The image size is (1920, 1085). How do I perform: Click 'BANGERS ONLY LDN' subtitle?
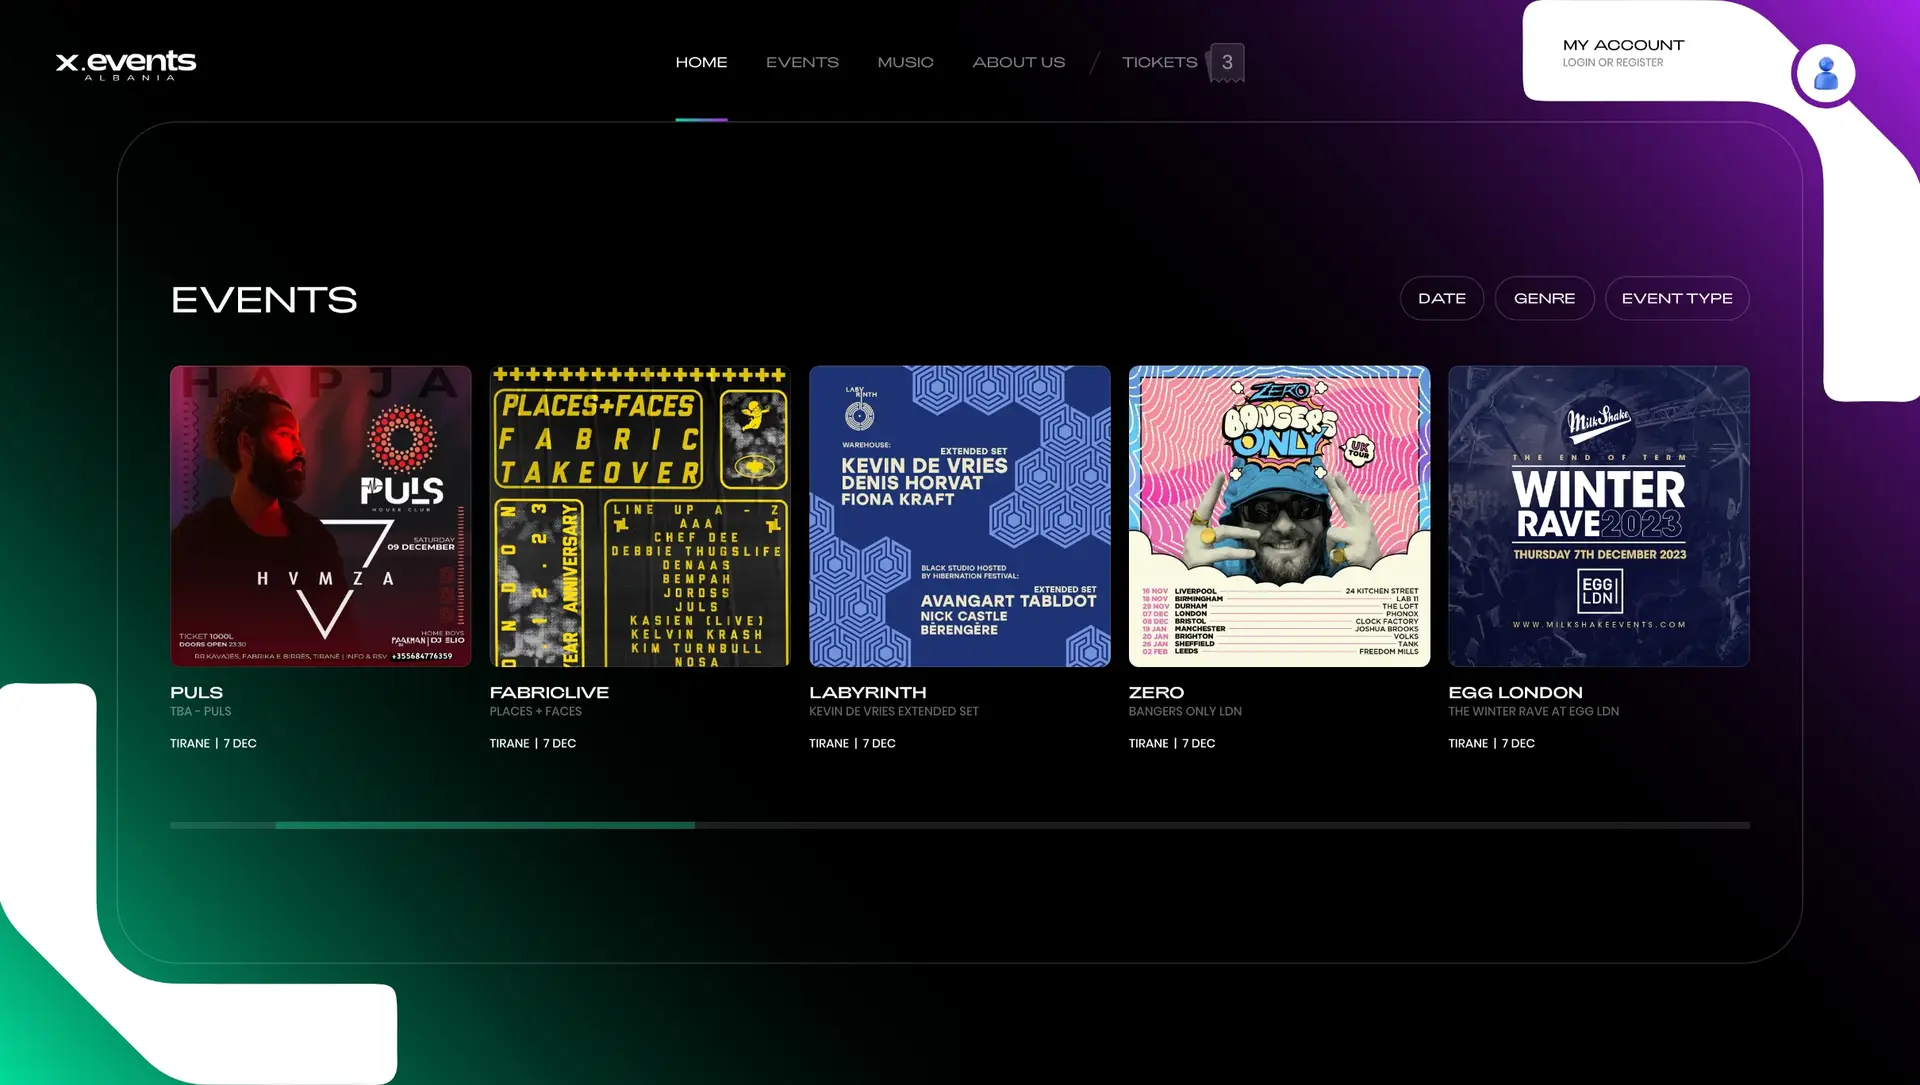[x=1185, y=712]
